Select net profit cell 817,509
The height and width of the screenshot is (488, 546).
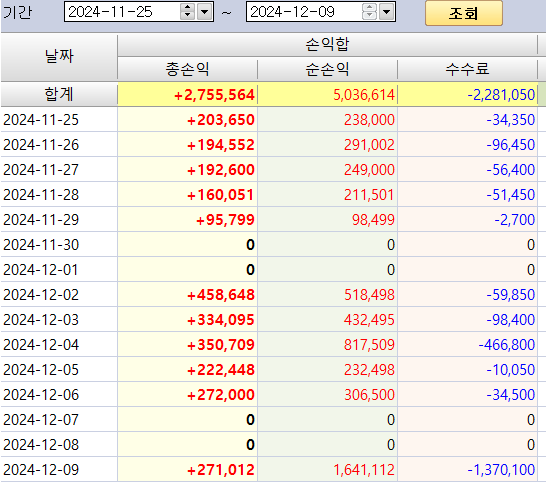pos(327,345)
